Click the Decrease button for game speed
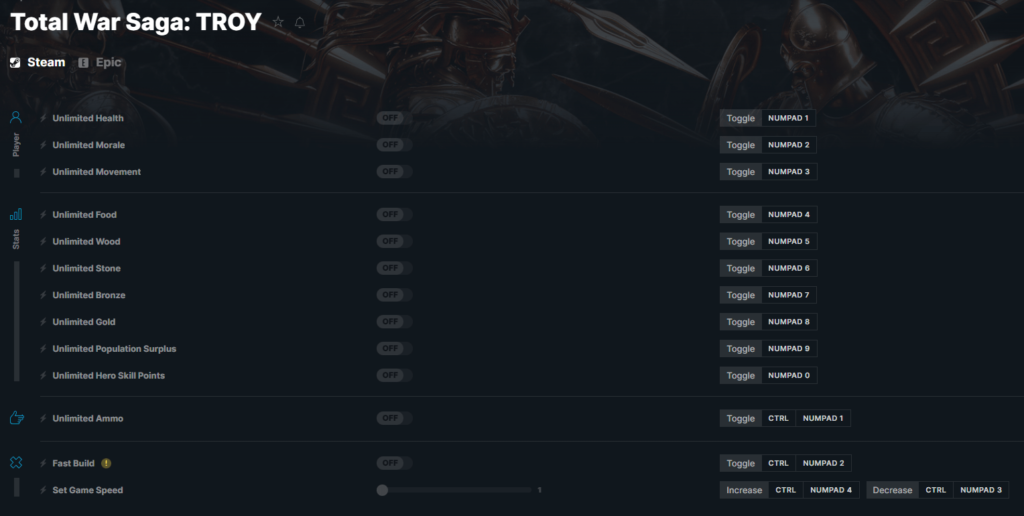This screenshot has width=1024, height=516. pos(892,490)
